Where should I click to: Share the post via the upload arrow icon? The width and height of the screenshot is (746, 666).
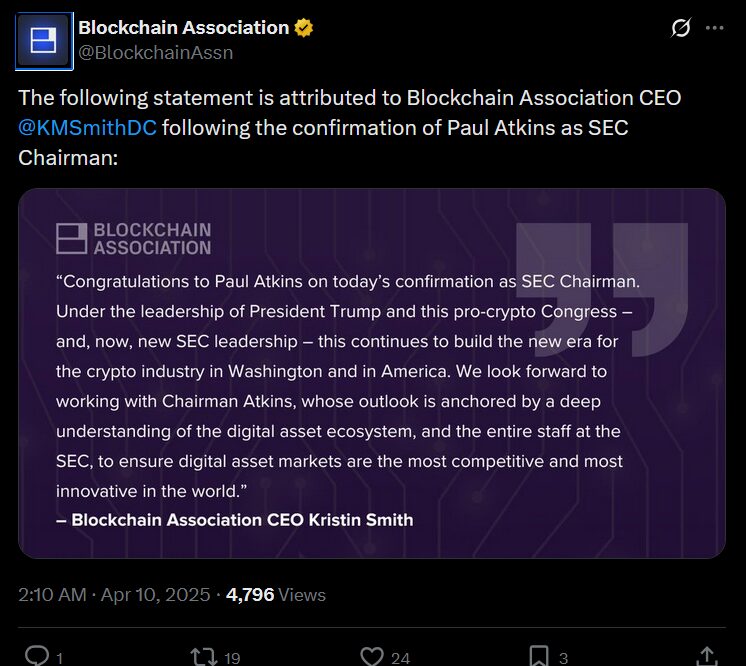tap(706, 655)
